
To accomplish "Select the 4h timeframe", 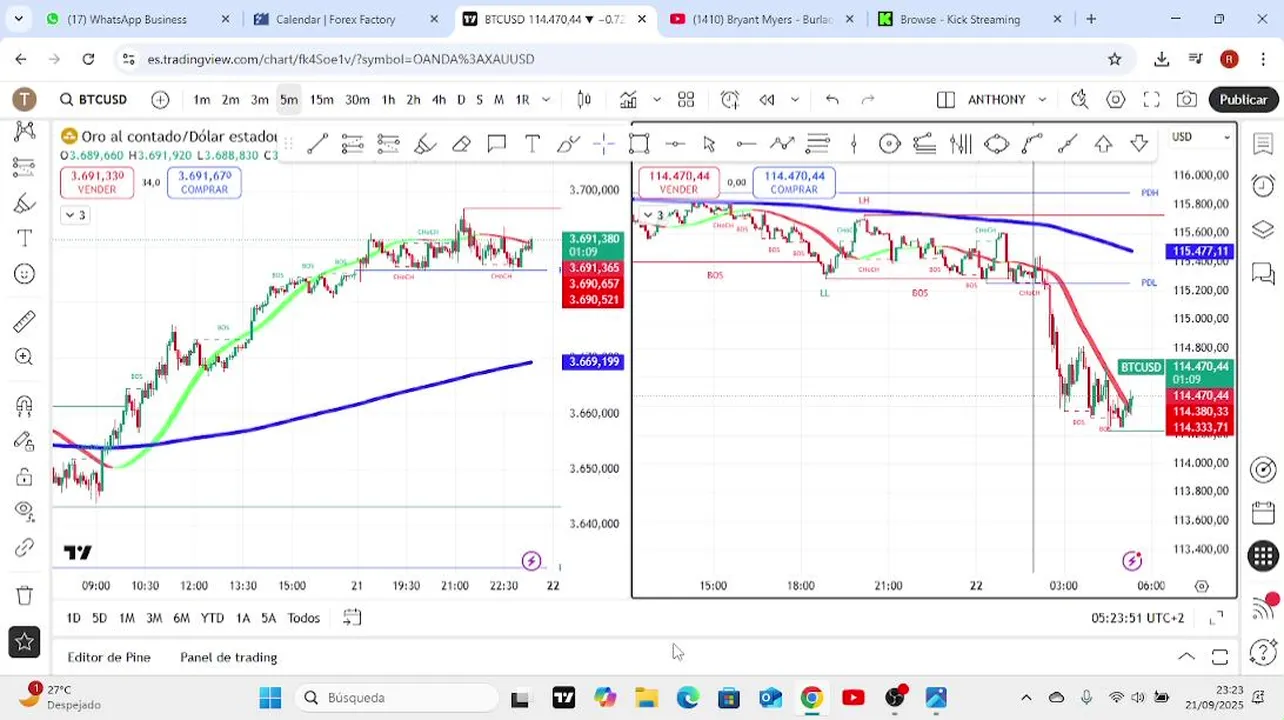I will coord(438,99).
